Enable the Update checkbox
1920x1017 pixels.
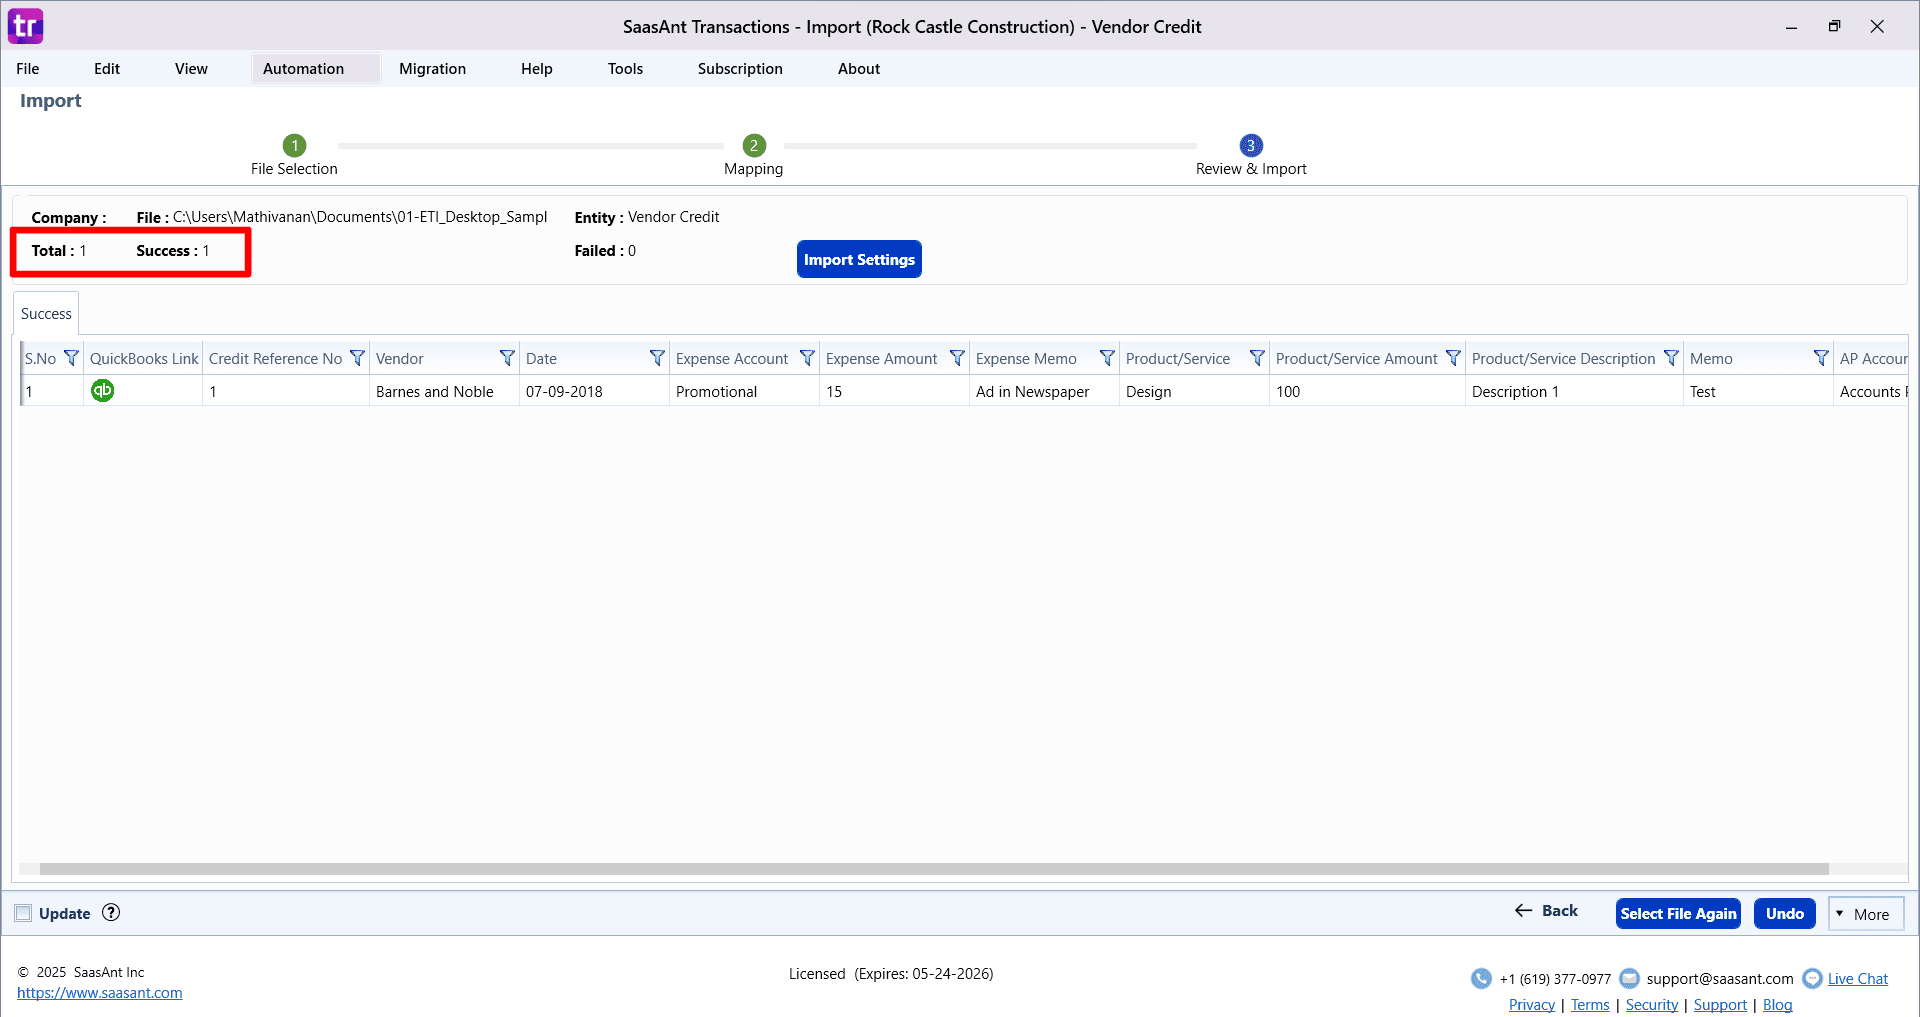pos(23,913)
